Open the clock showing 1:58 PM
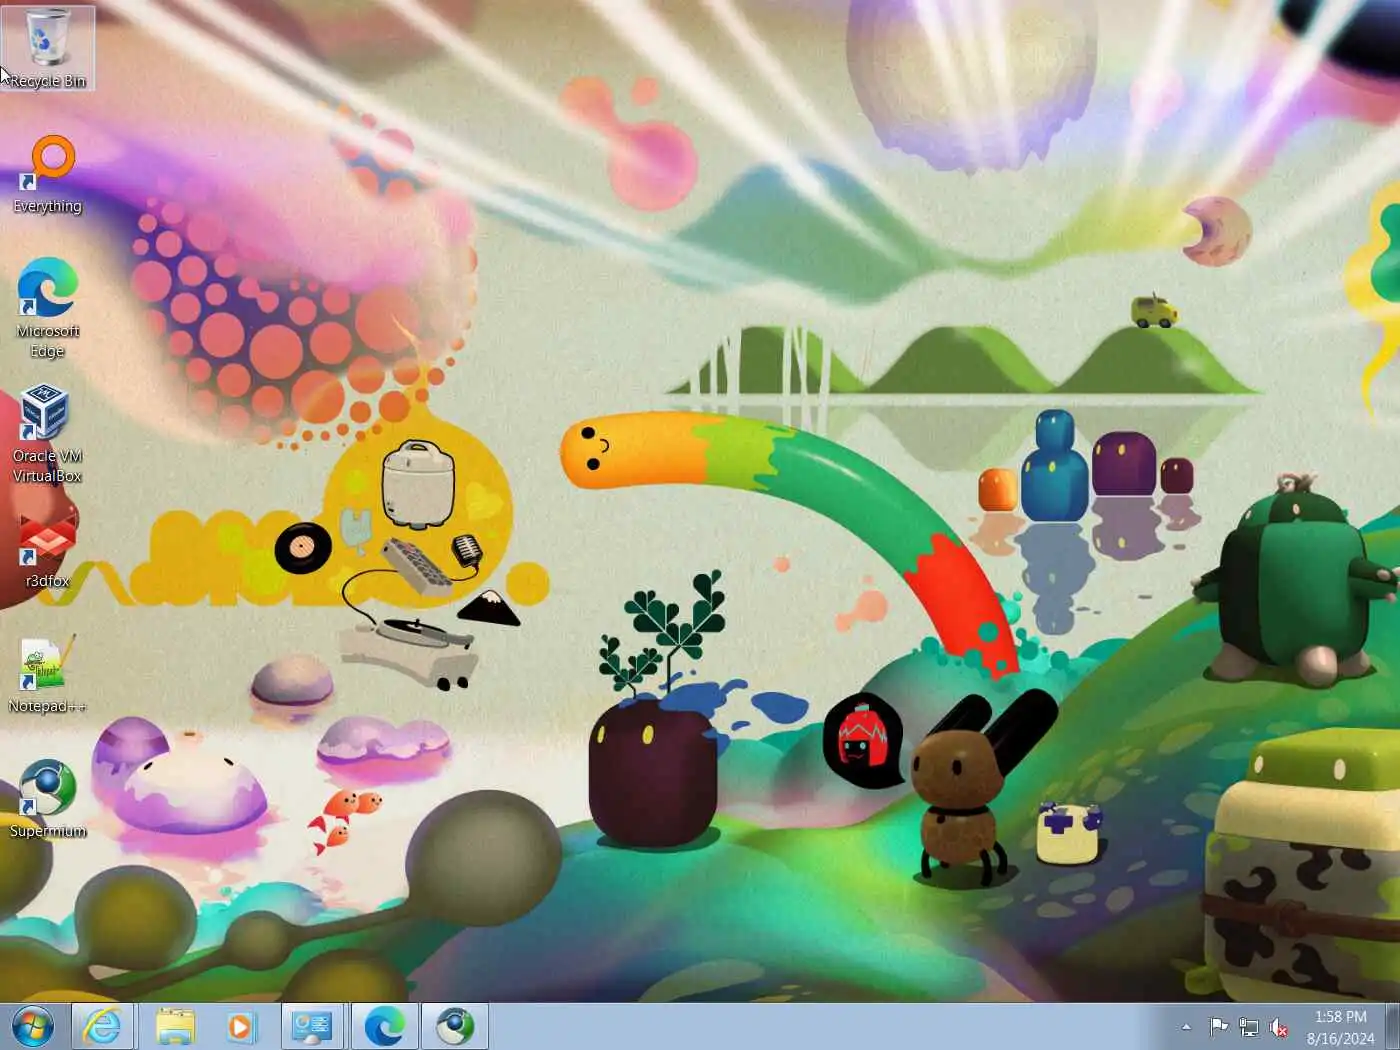 tap(1340, 1027)
